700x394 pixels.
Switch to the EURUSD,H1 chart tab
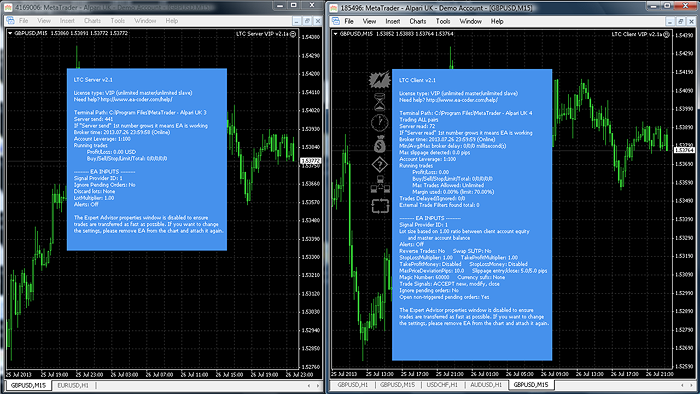coord(73,386)
